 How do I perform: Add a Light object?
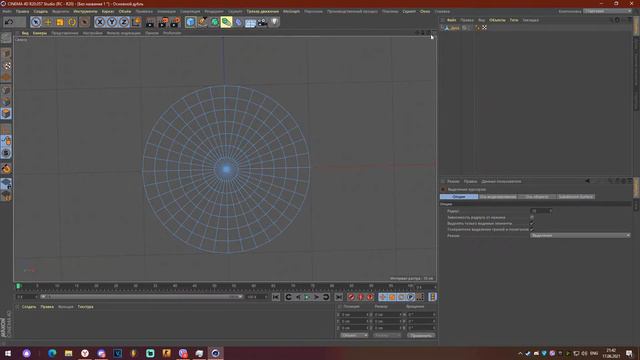point(274,22)
